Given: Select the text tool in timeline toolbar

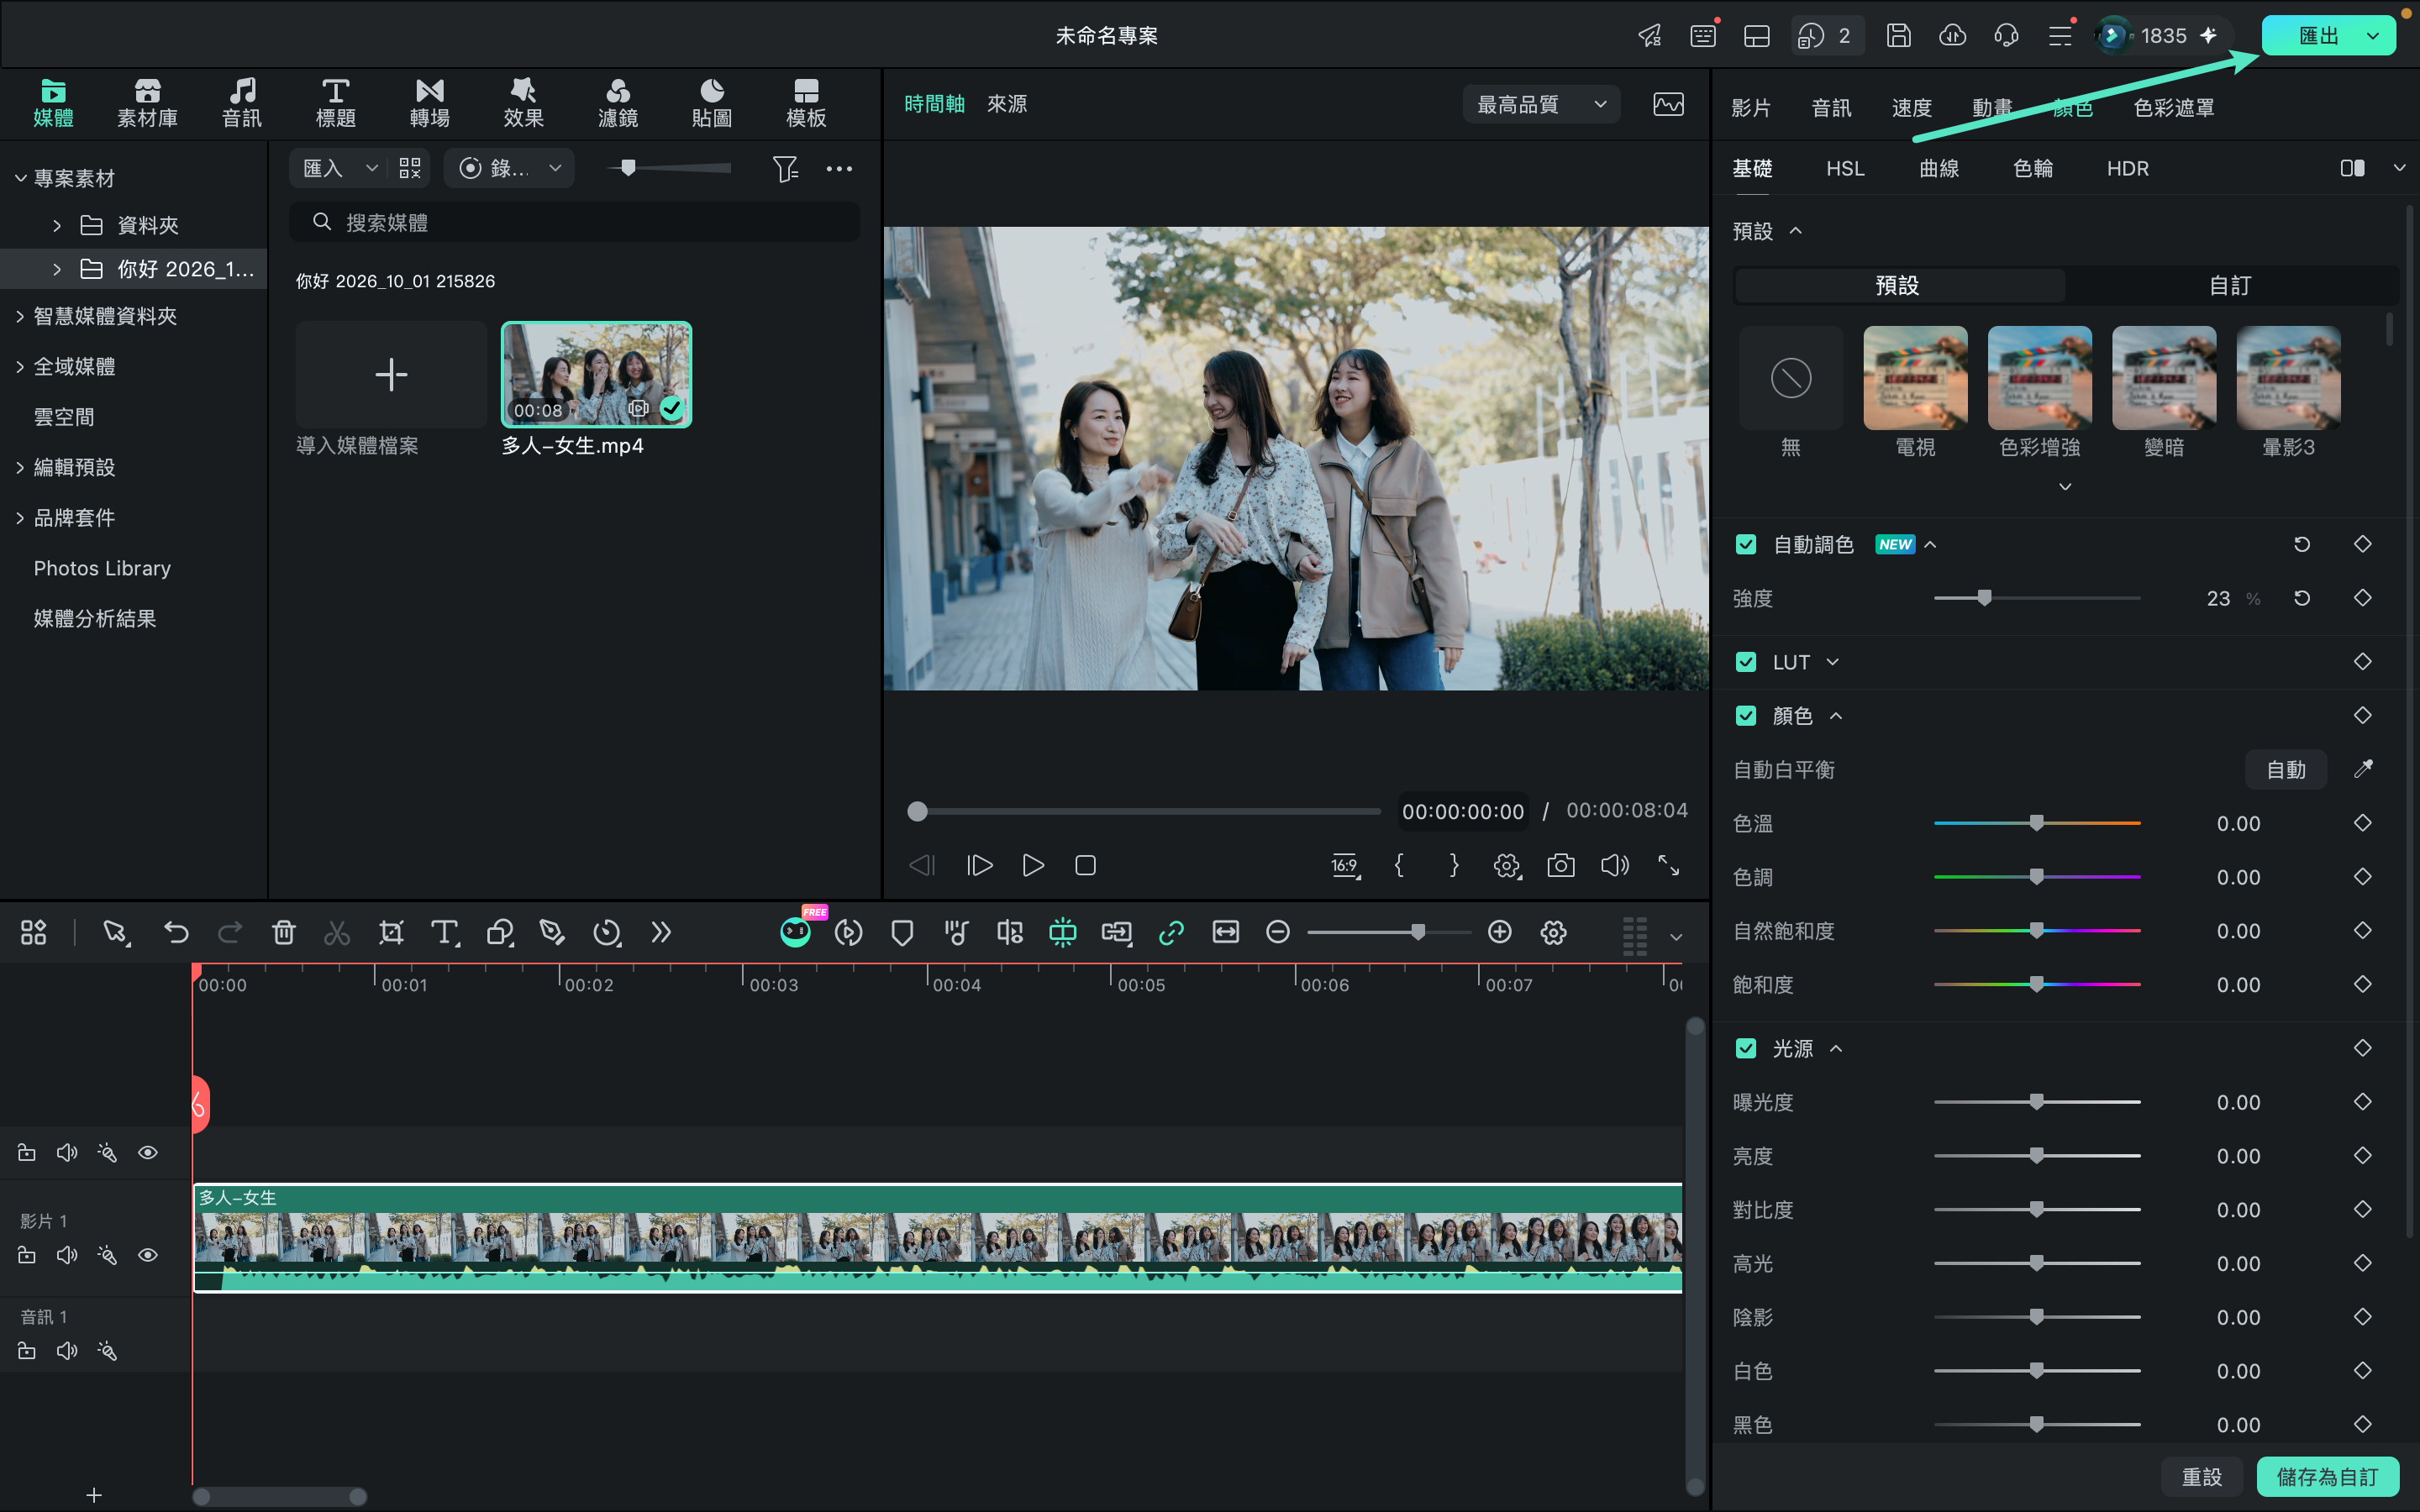Looking at the screenshot, I should tap(445, 932).
